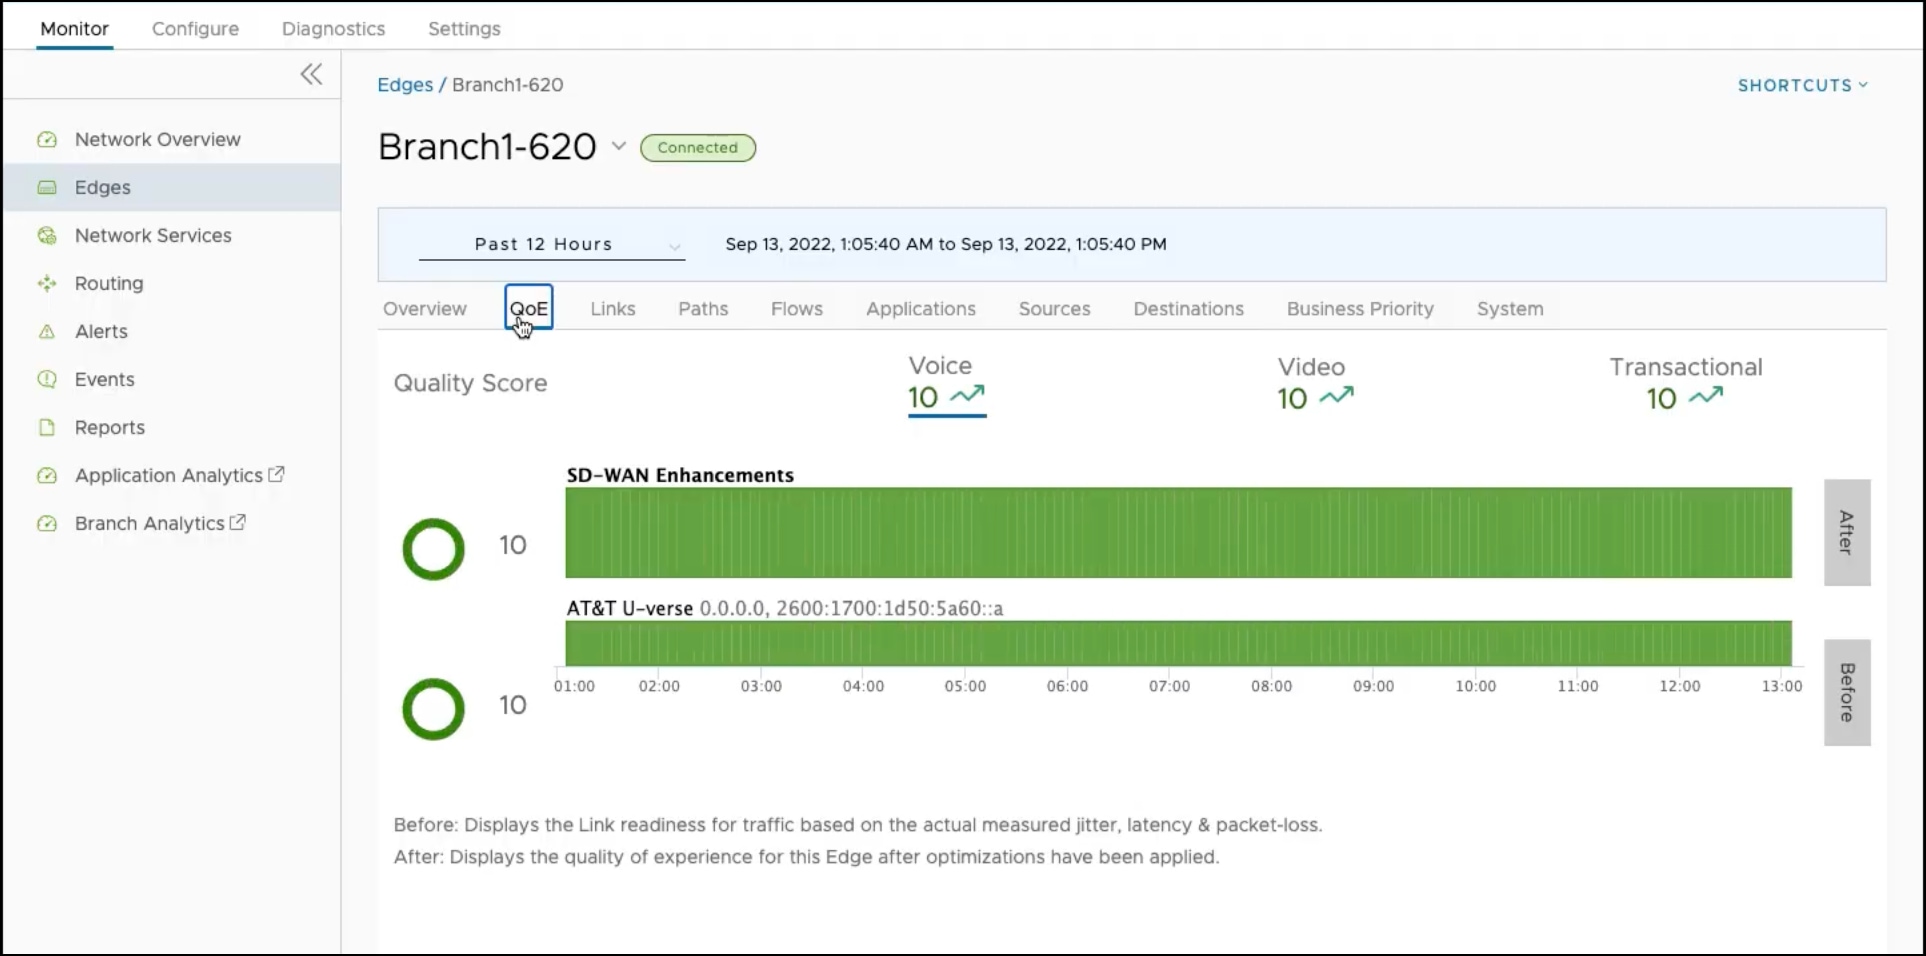Select the Video quality score

[1314, 384]
